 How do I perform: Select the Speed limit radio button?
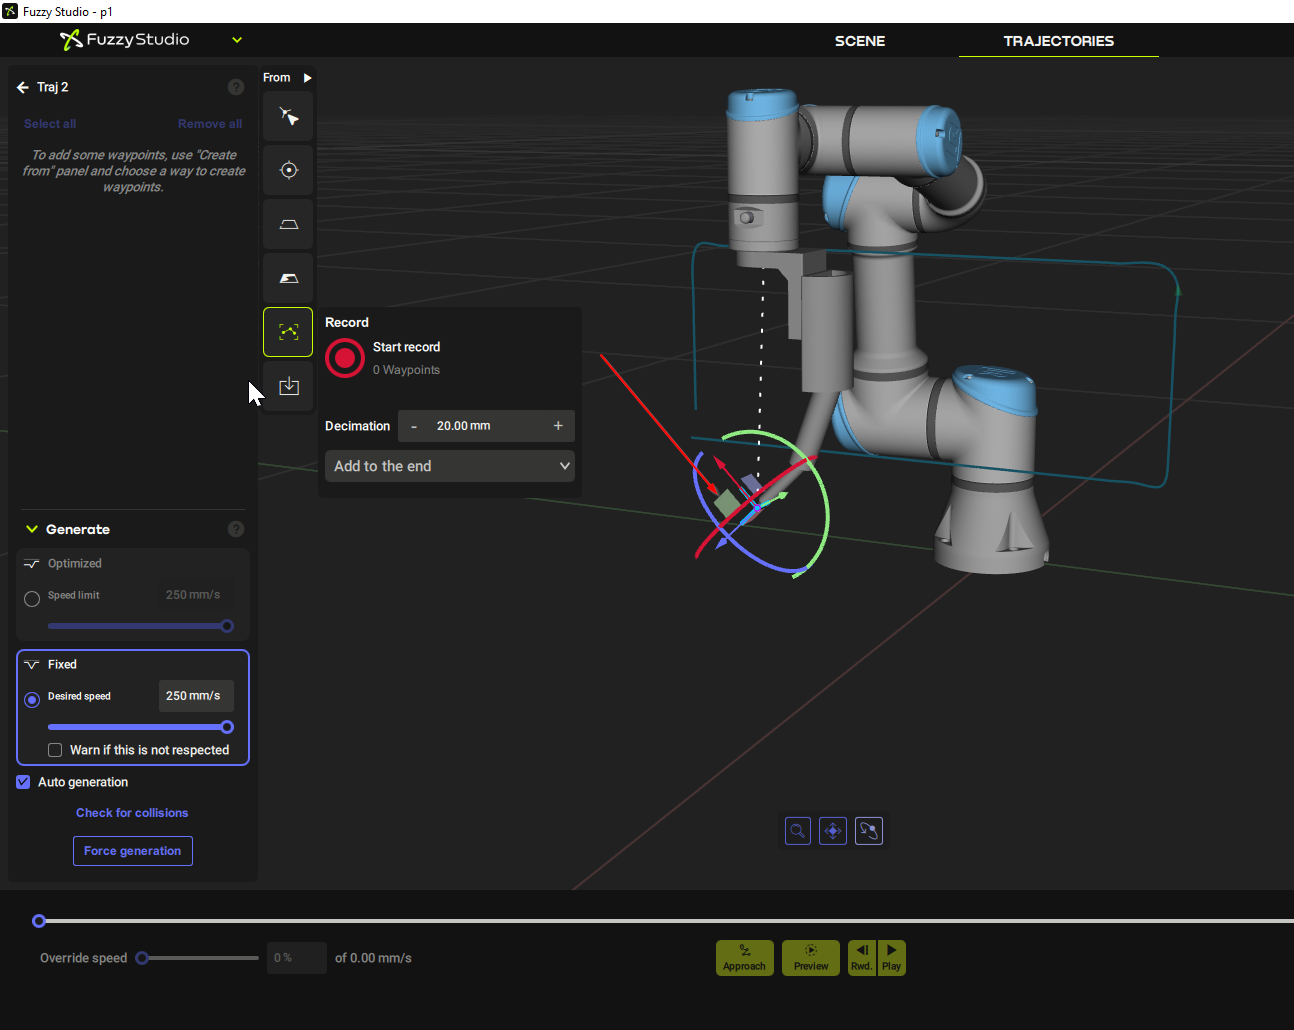pos(31,598)
